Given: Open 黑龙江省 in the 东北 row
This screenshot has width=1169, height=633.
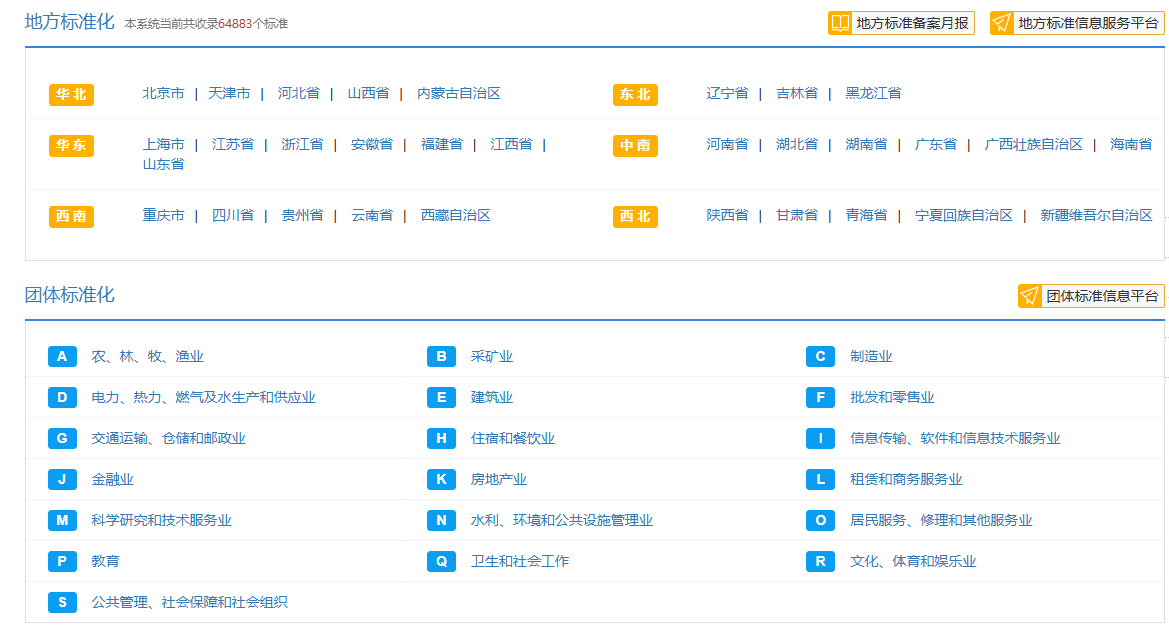Looking at the screenshot, I should coord(873,94).
